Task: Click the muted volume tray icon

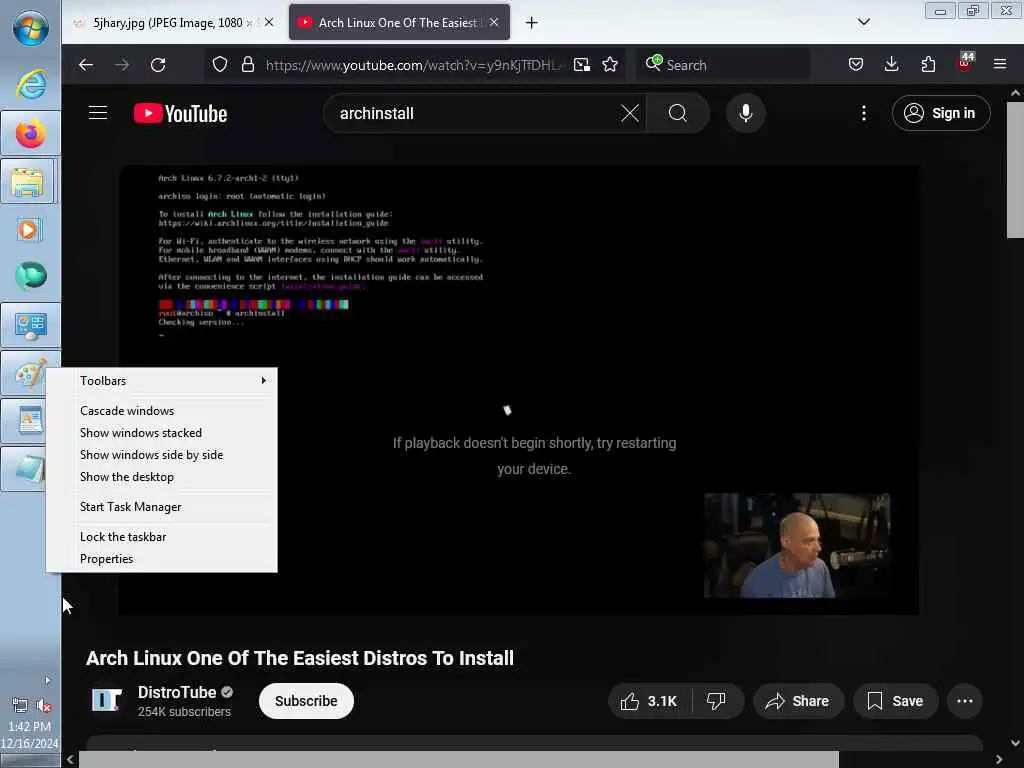Action: tap(43, 705)
